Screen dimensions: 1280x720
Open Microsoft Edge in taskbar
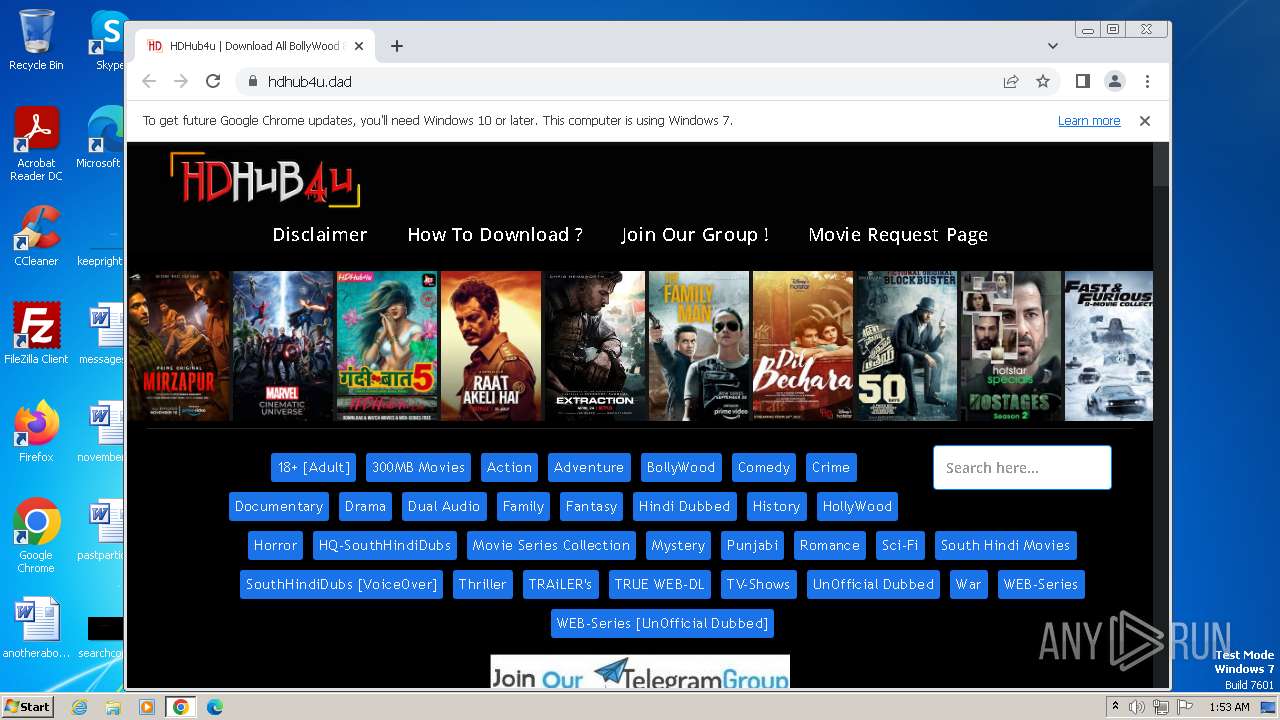(x=215, y=707)
